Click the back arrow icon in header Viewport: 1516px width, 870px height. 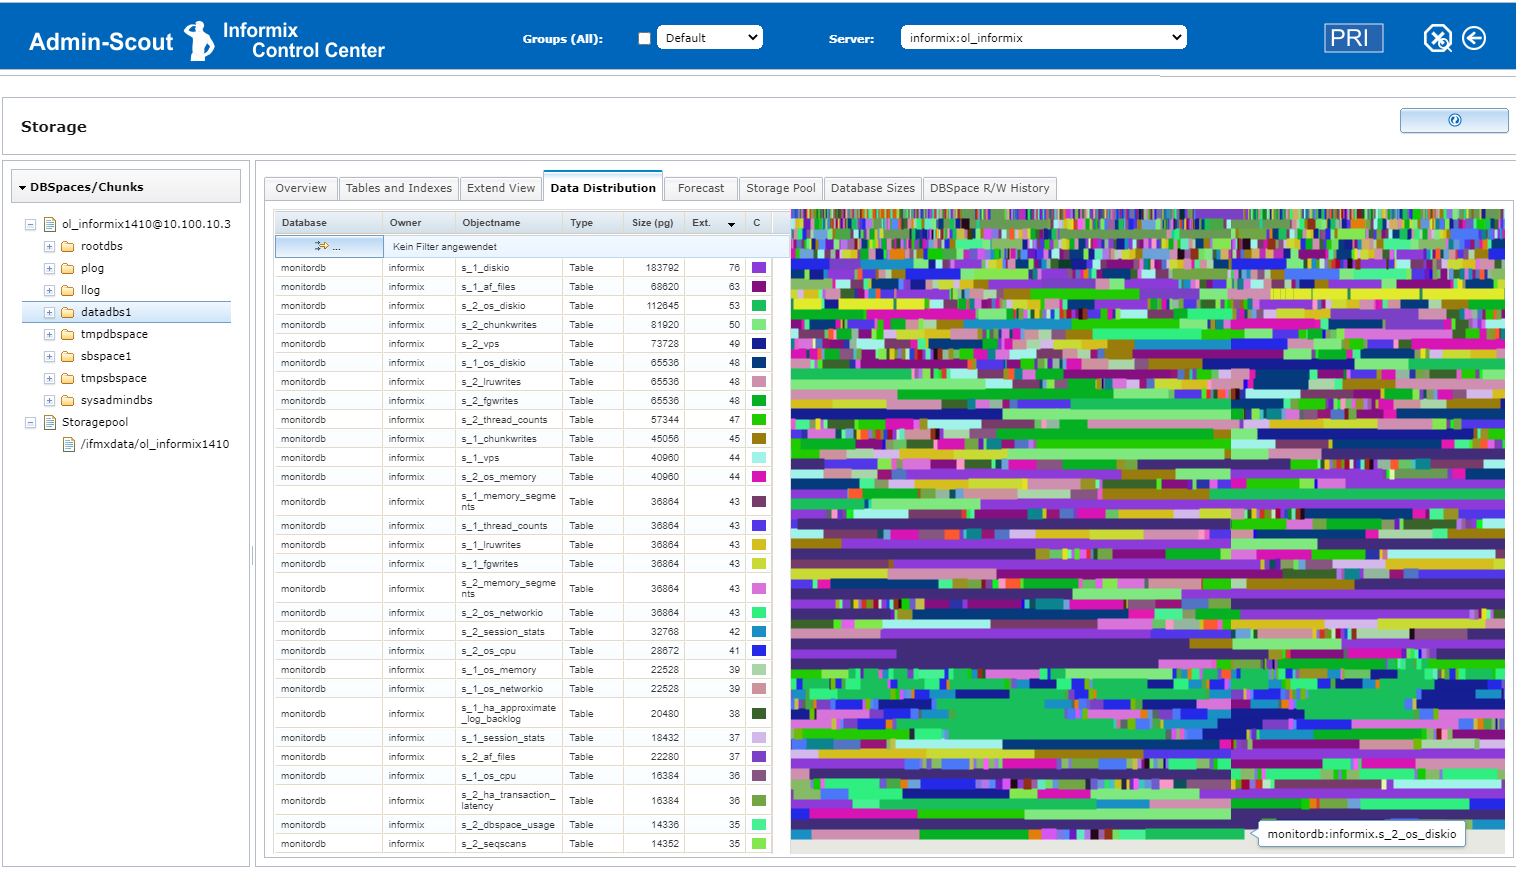click(1474, 38)
